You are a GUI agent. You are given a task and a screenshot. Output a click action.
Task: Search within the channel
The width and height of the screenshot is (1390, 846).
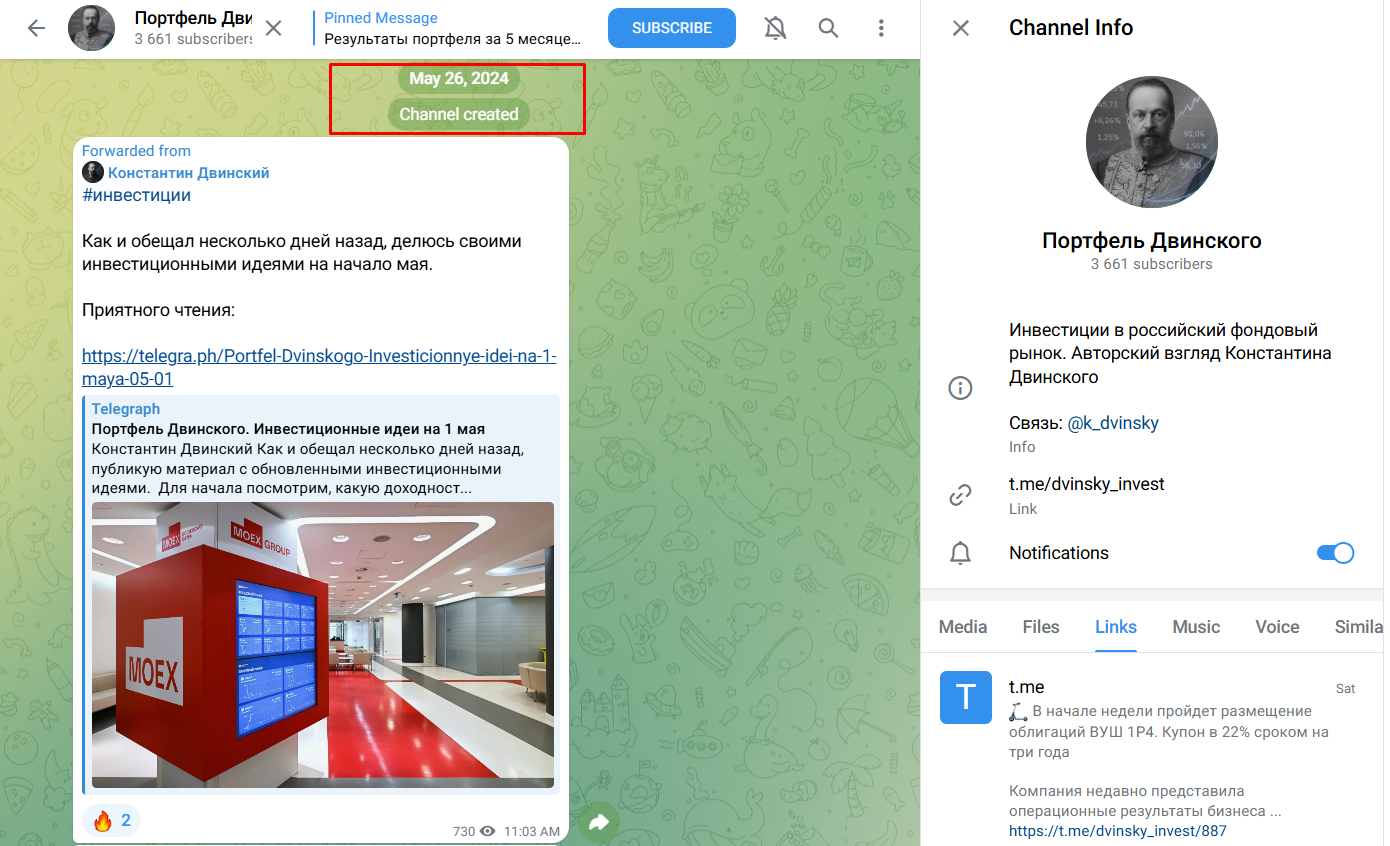pos(828,28)
